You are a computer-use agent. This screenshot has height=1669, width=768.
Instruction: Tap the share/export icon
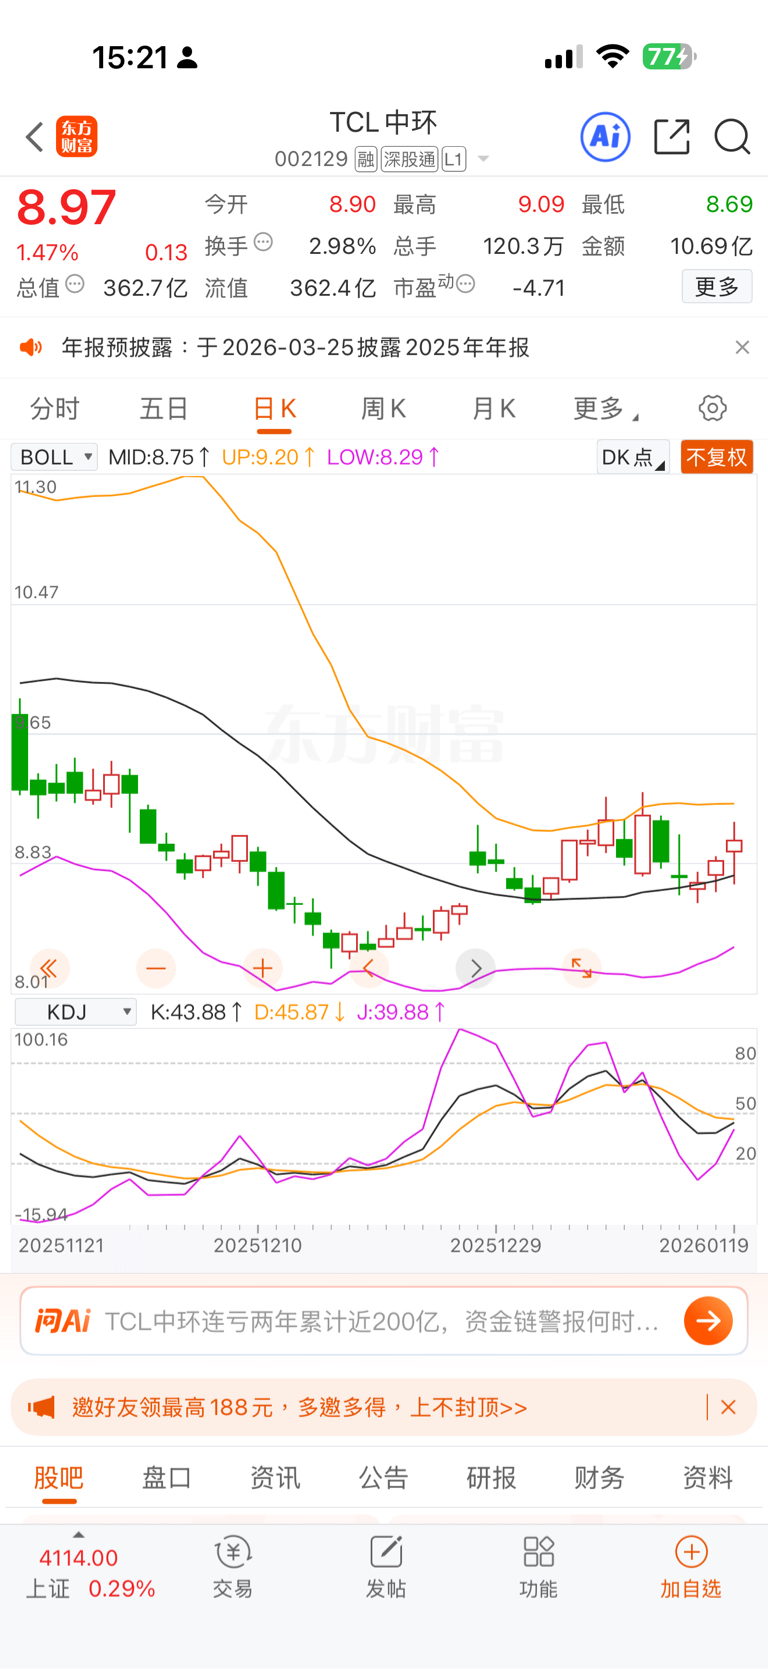tap(672, 136)
